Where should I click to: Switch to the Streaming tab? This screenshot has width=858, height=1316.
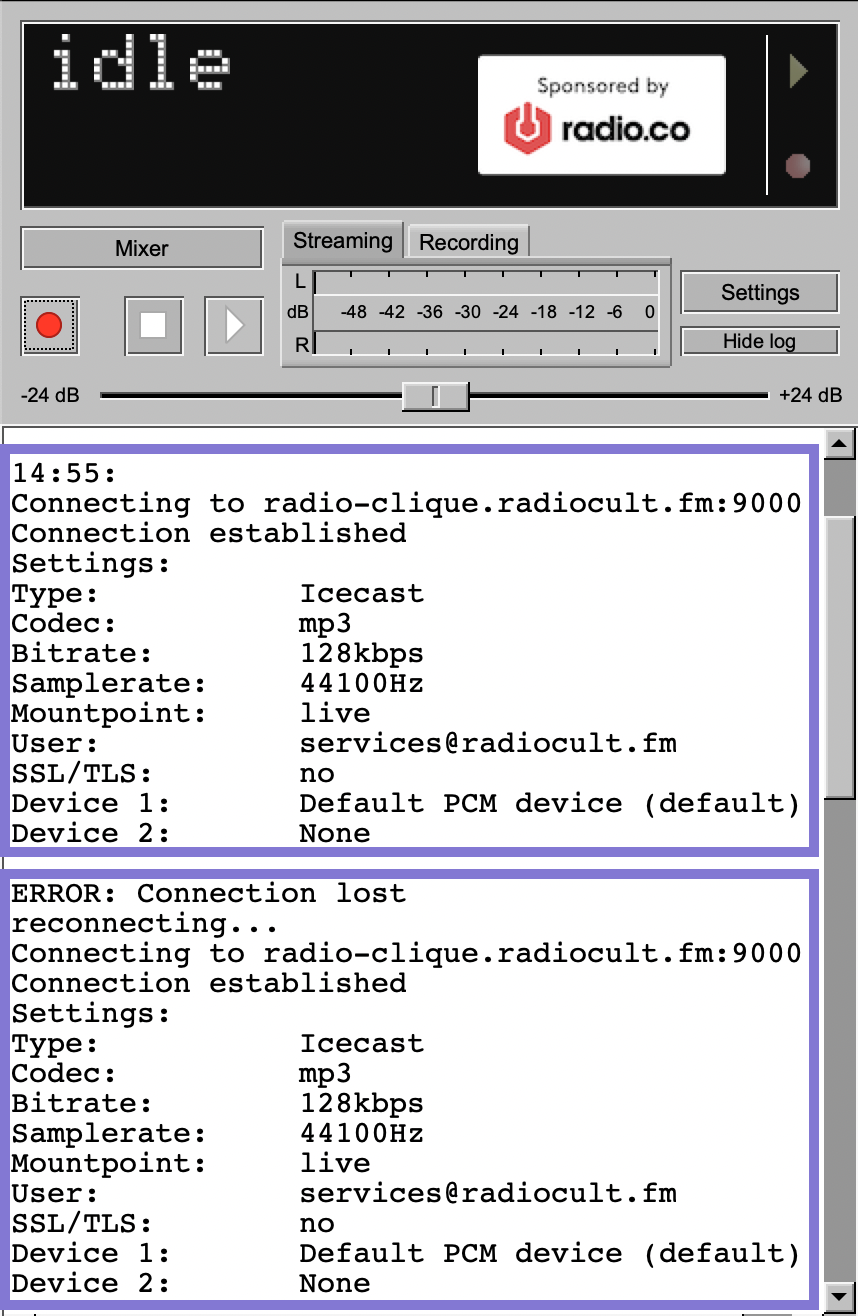pos(343,241)
